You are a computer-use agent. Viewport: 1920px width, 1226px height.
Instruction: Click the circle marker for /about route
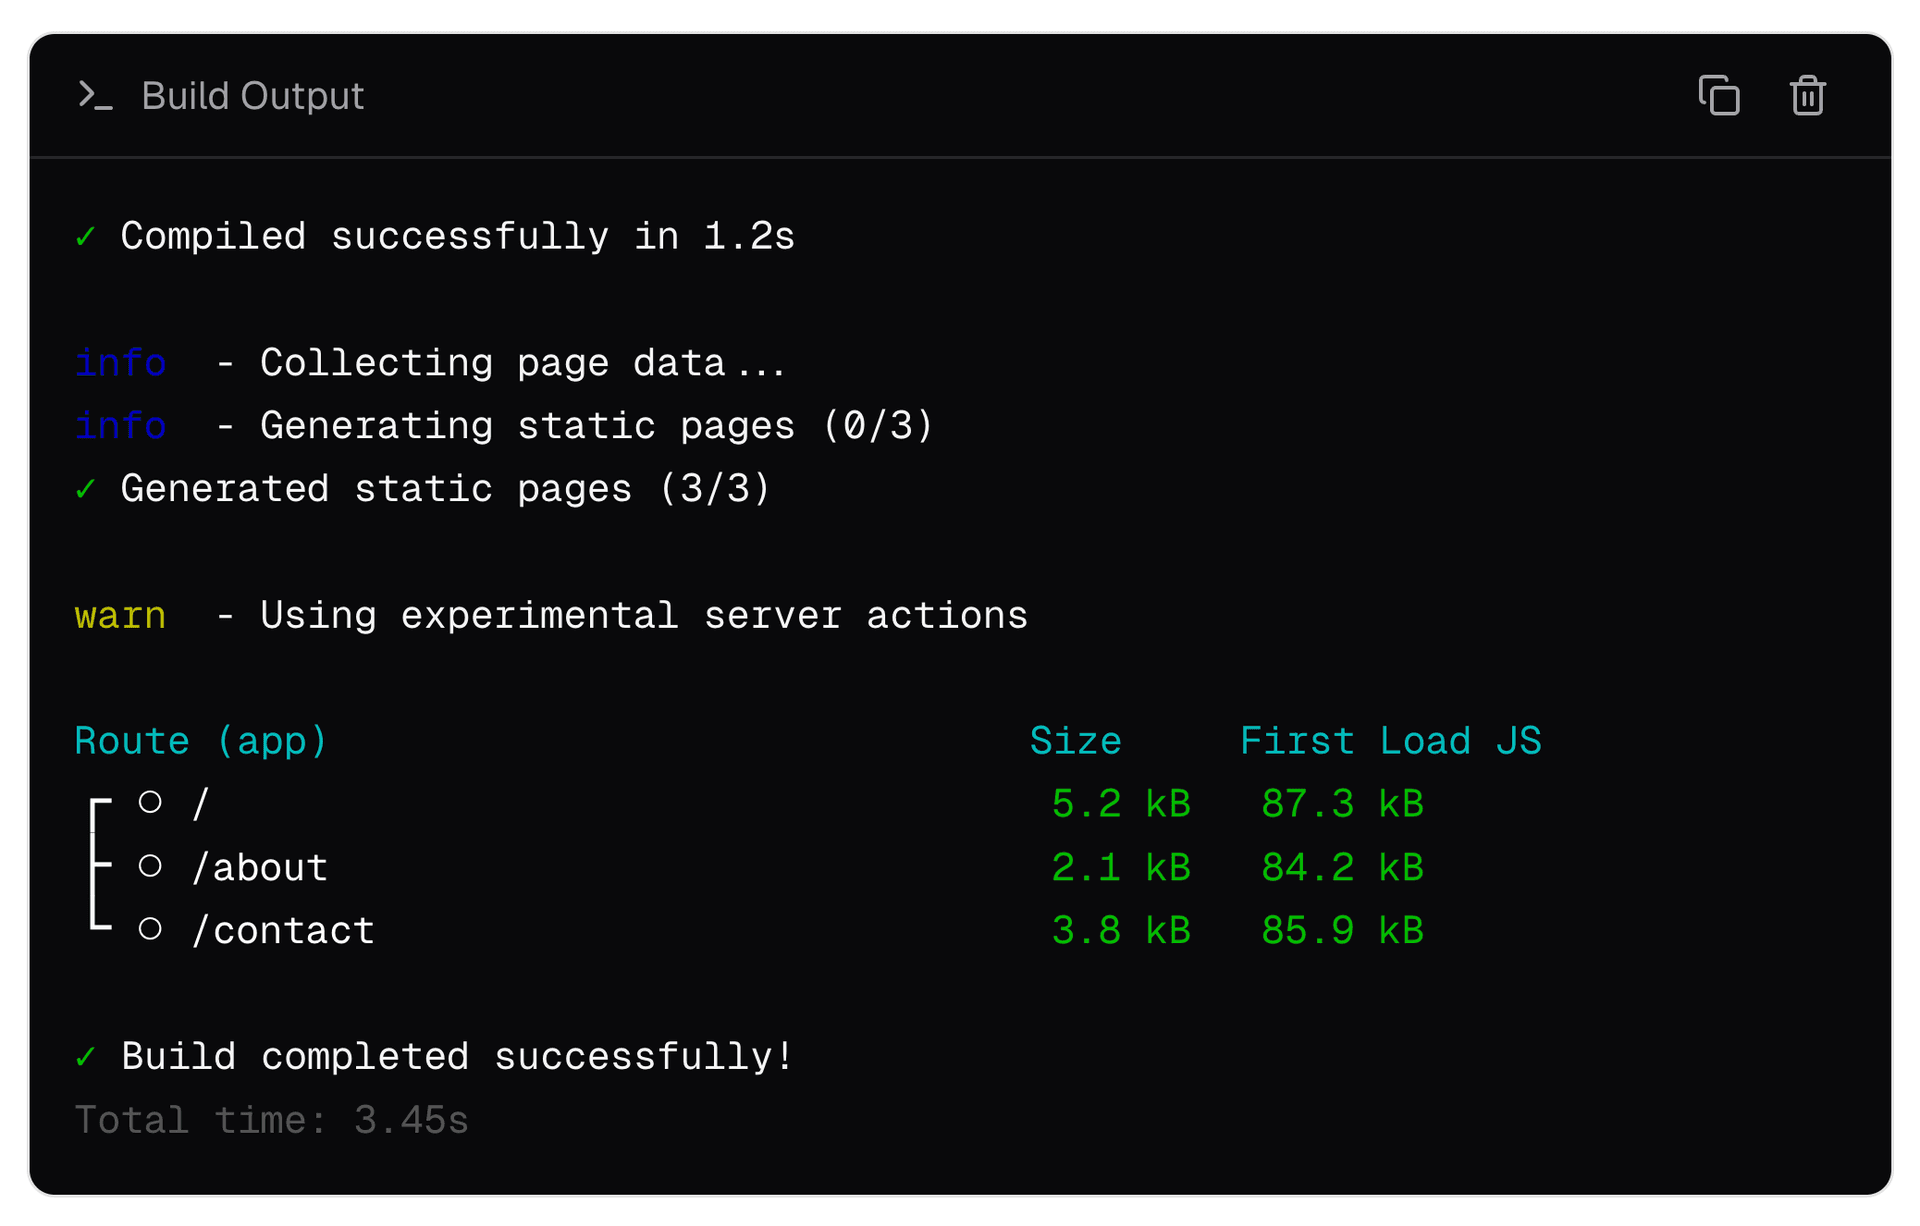pyautogui.click(x=150, y=866)
